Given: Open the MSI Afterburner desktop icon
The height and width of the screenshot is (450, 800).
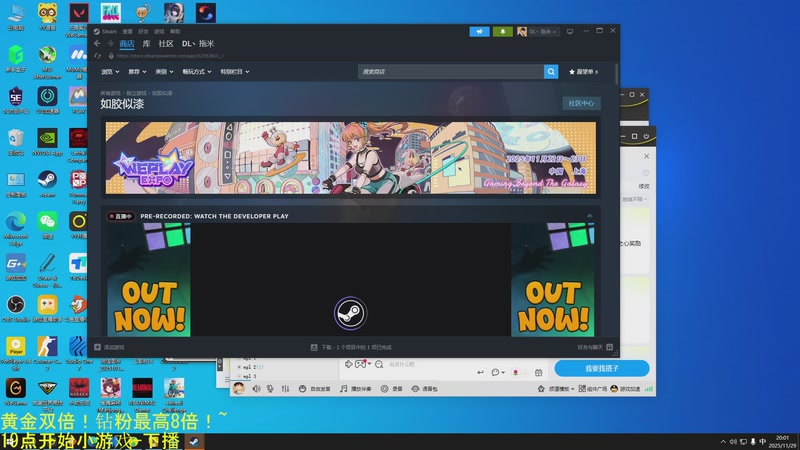Looking at the screenshot, I should 47,62.
